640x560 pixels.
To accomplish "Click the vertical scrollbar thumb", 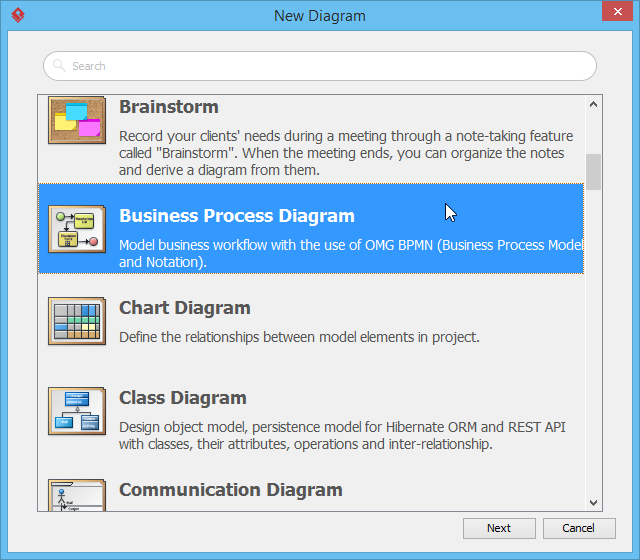I will coord(593,172).
